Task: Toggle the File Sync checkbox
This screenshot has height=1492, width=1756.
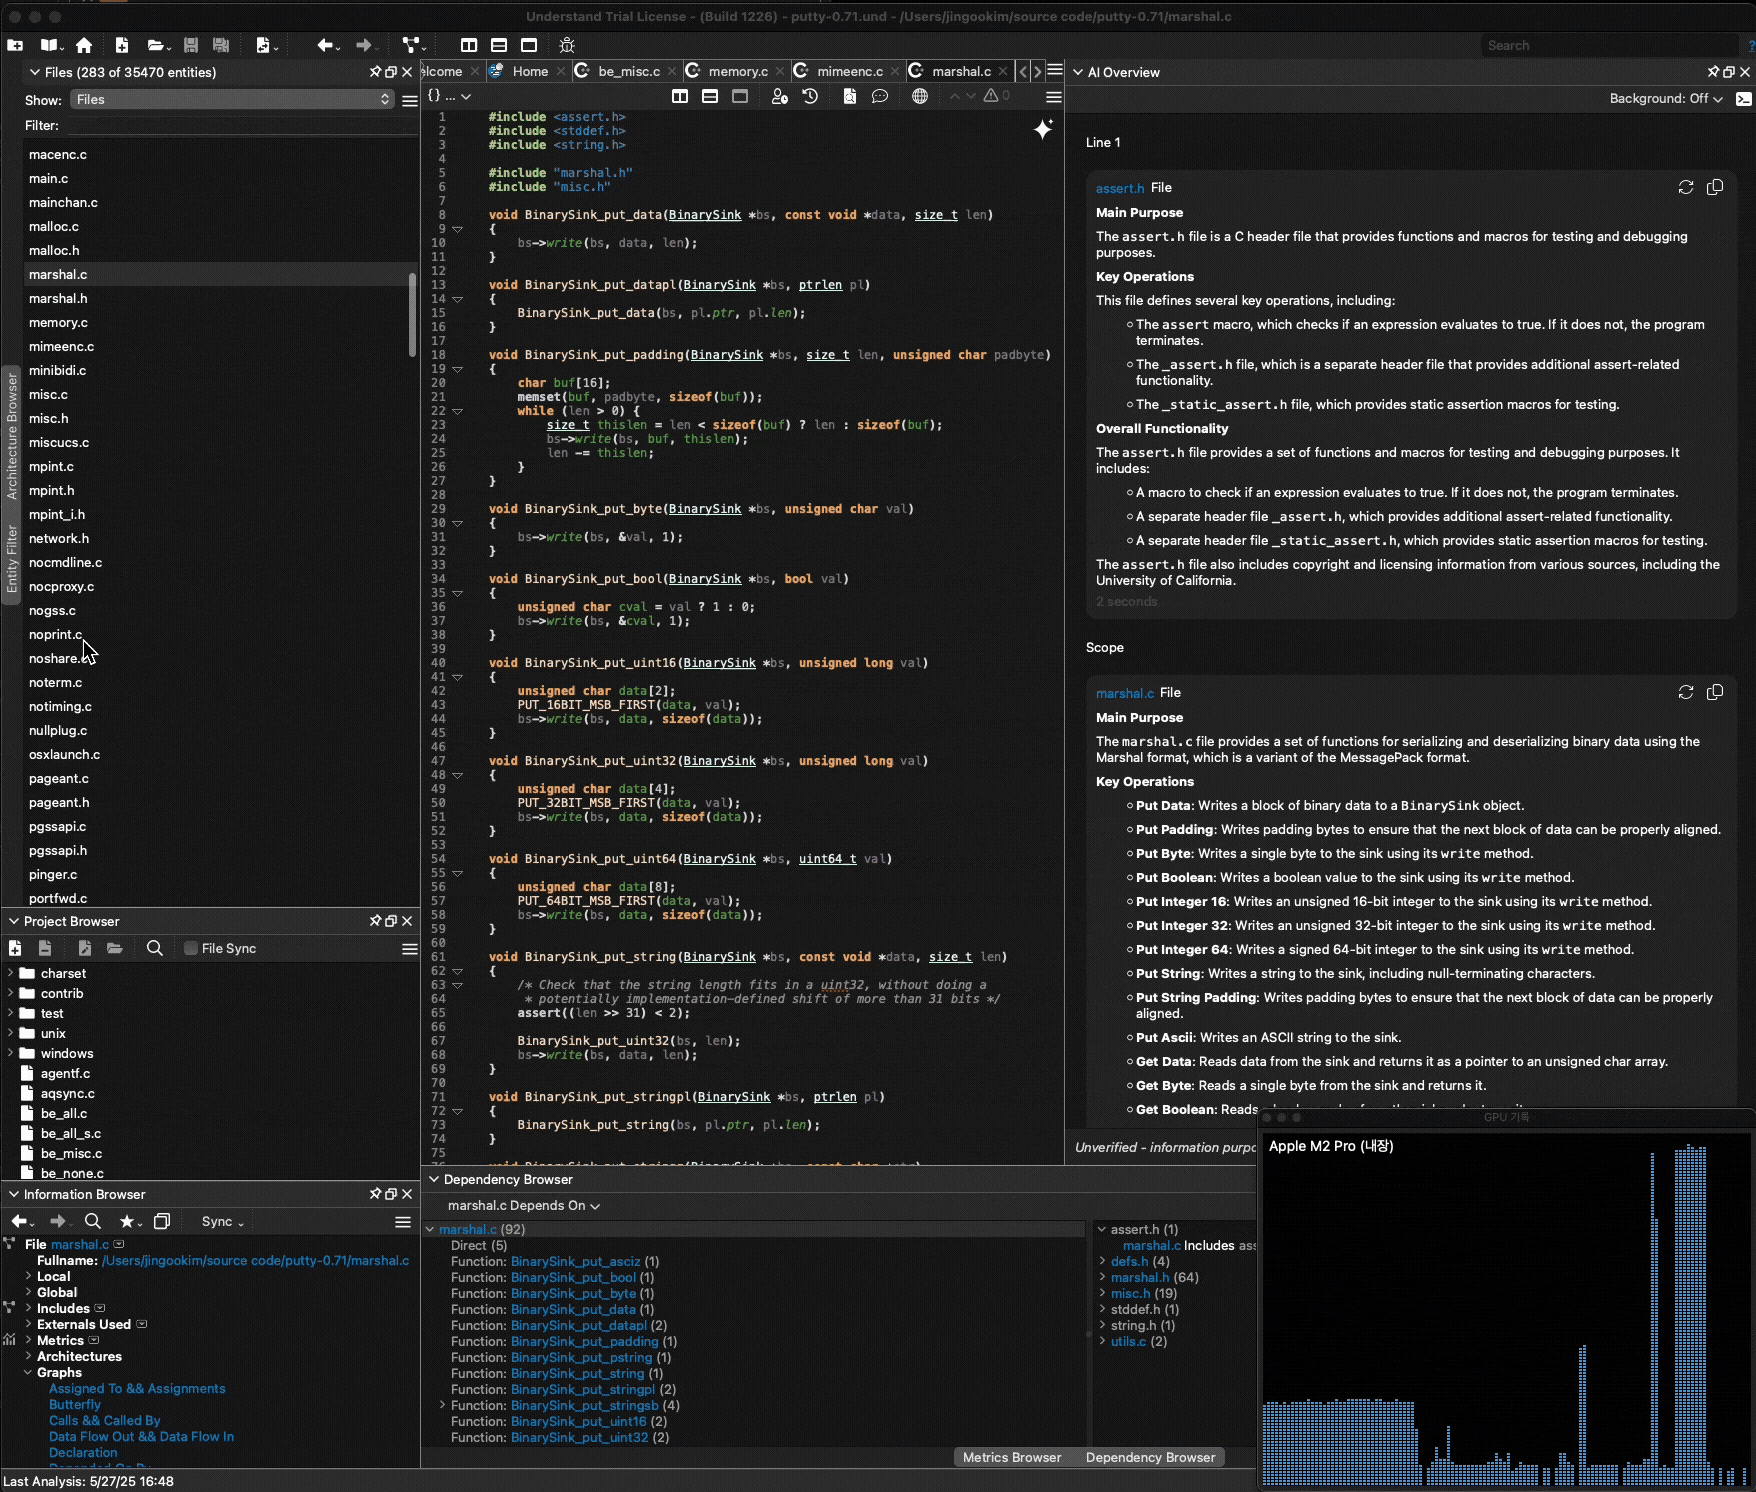Action: (x=191, y=948)
